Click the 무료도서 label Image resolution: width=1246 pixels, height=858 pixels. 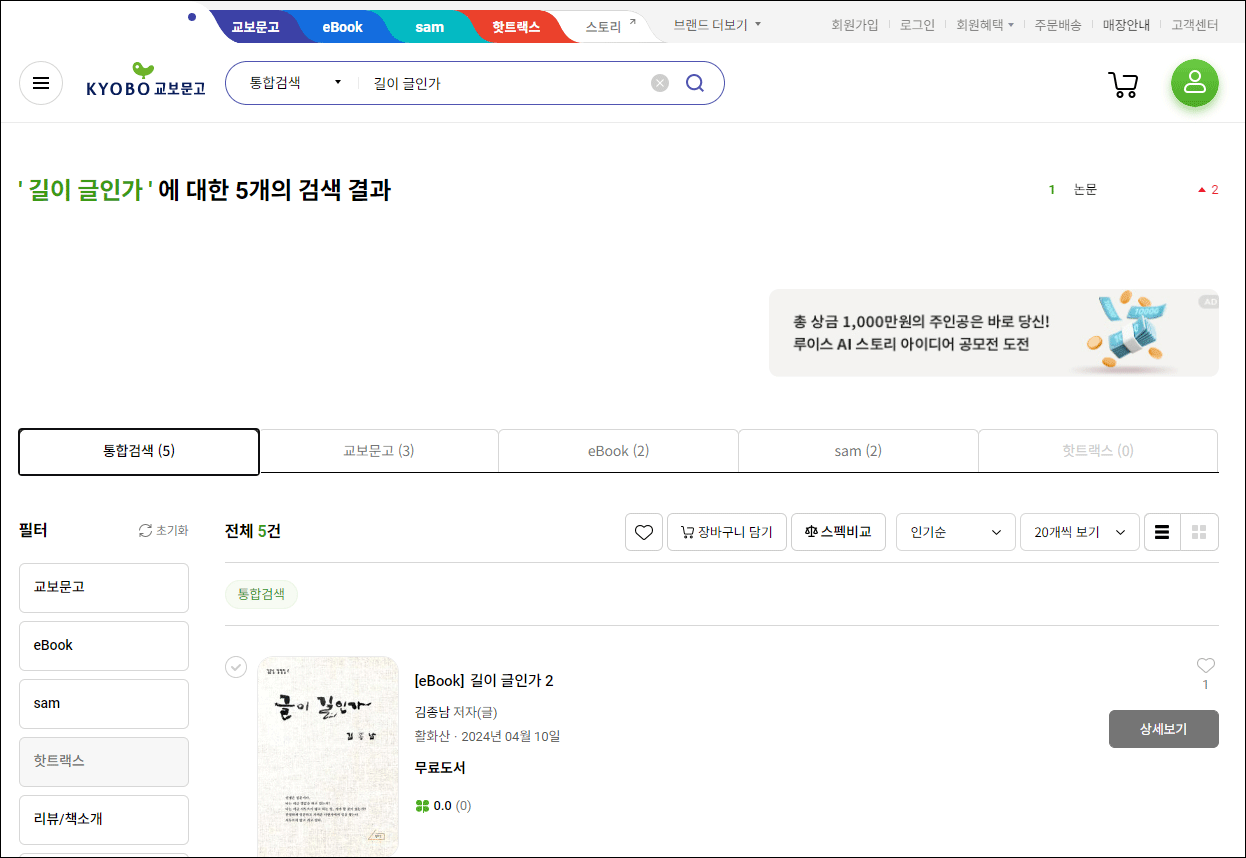[440, 768]
